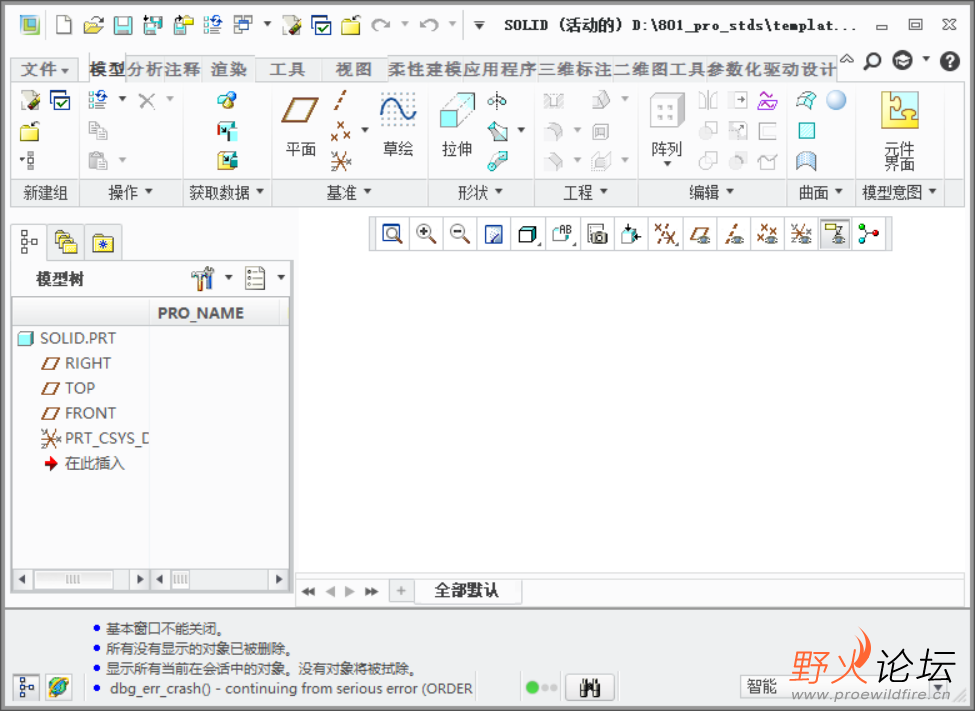Toggle datum point display in view toolbar
The image size is (975, 711).
[767, 234]
